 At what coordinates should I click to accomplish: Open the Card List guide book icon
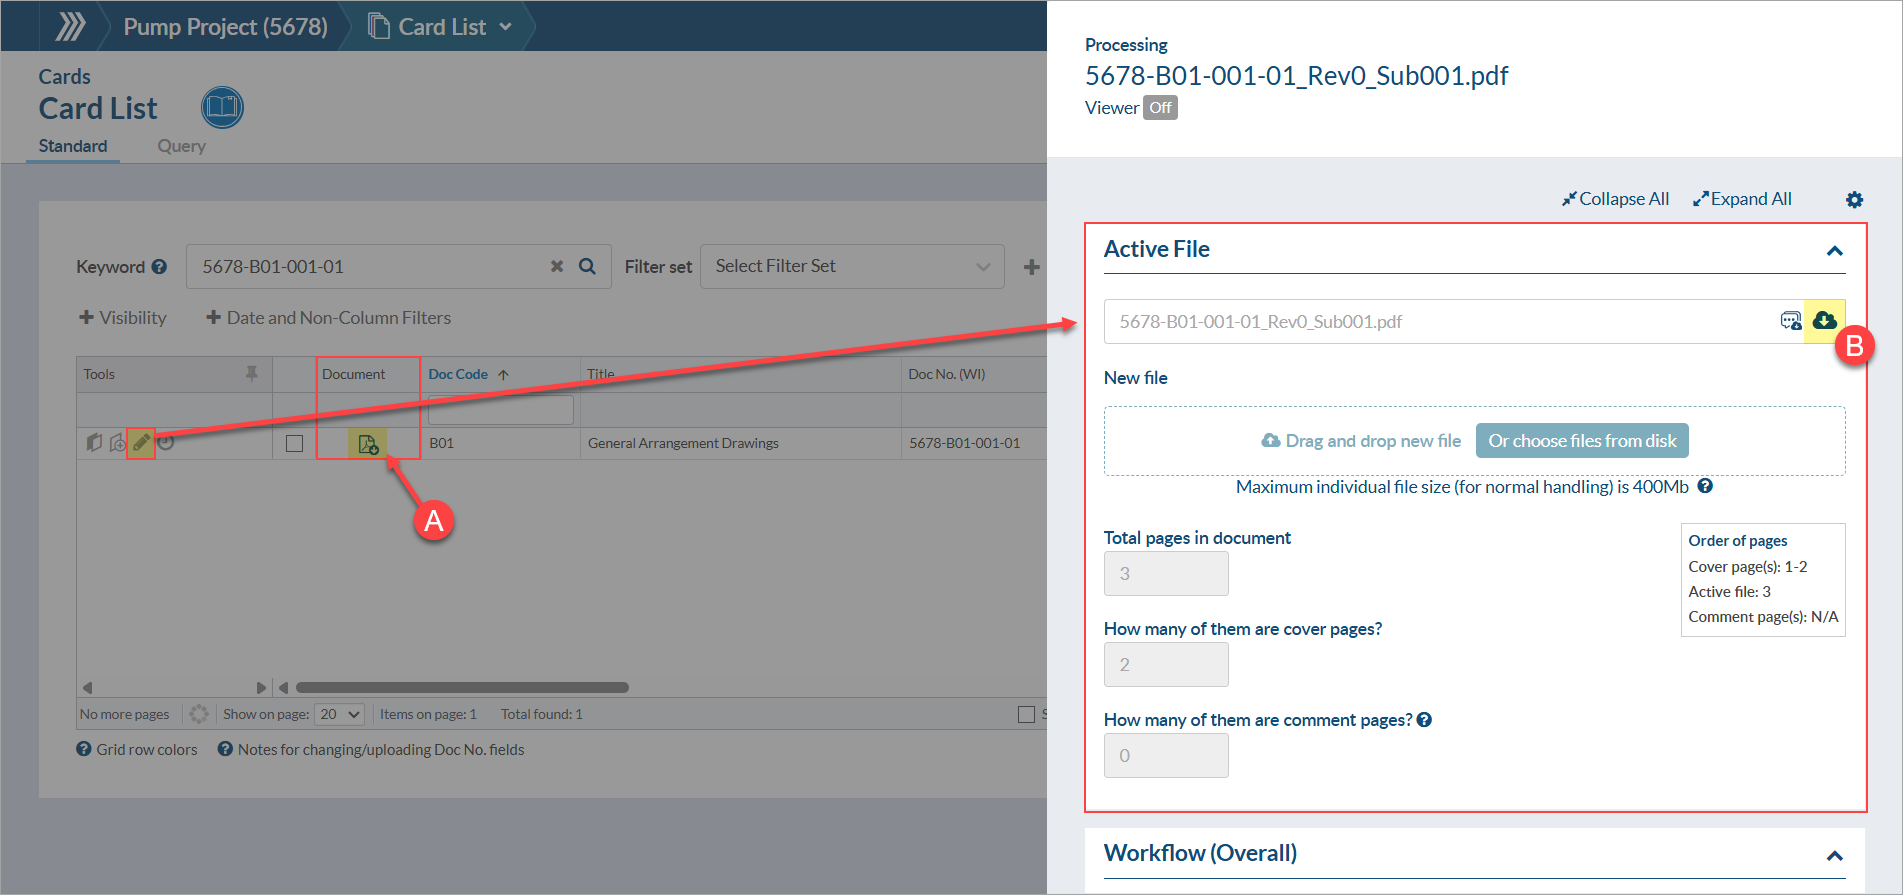pos(222,107)
